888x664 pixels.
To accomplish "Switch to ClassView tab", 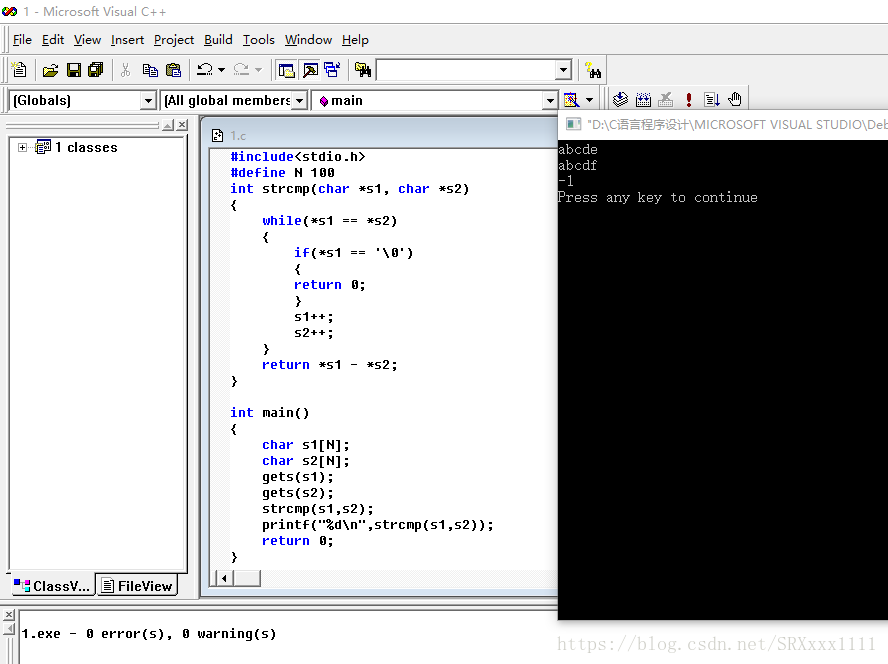I will pos(52,586).
